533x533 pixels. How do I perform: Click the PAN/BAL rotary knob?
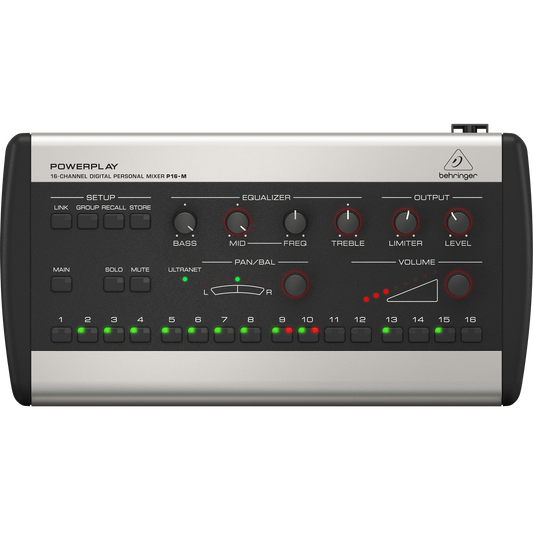coord(295,285)
